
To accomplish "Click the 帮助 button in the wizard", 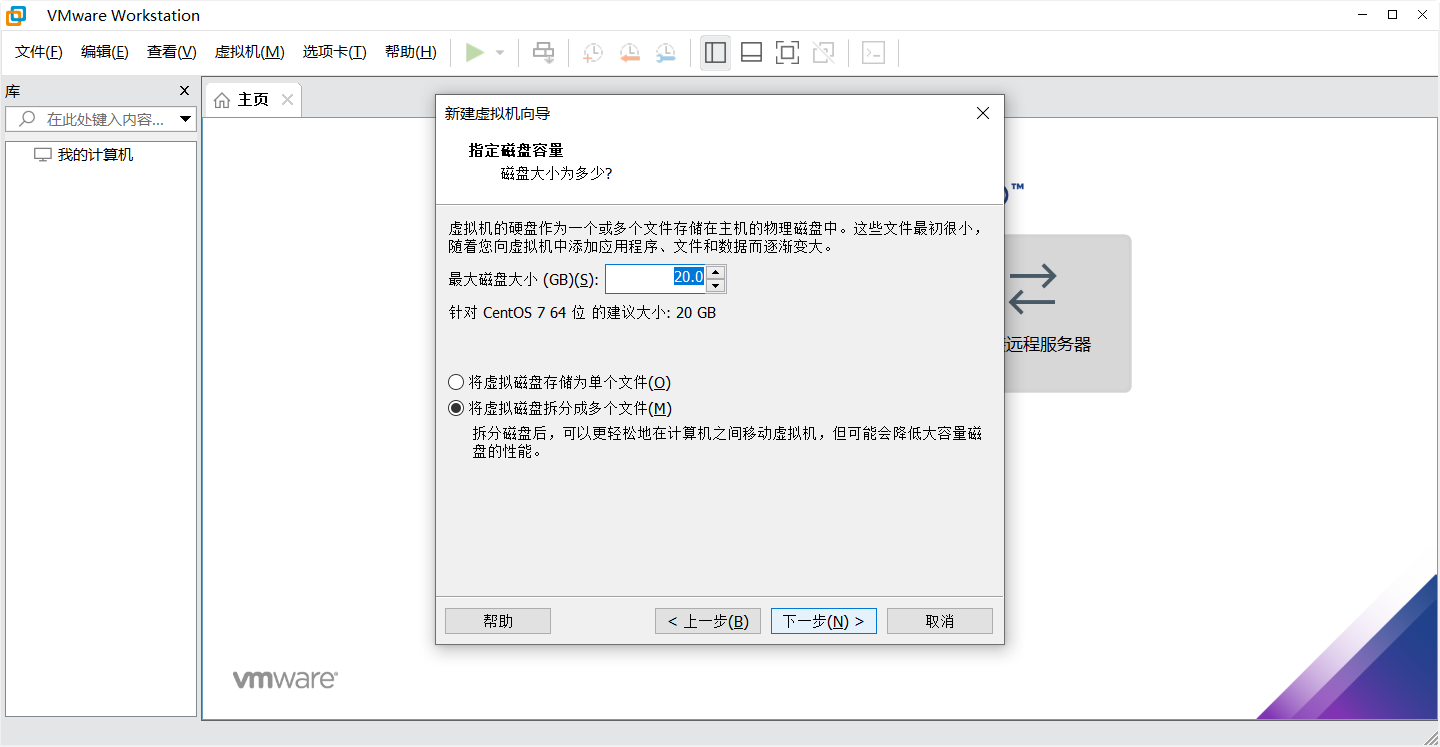I will click(497, 620).
